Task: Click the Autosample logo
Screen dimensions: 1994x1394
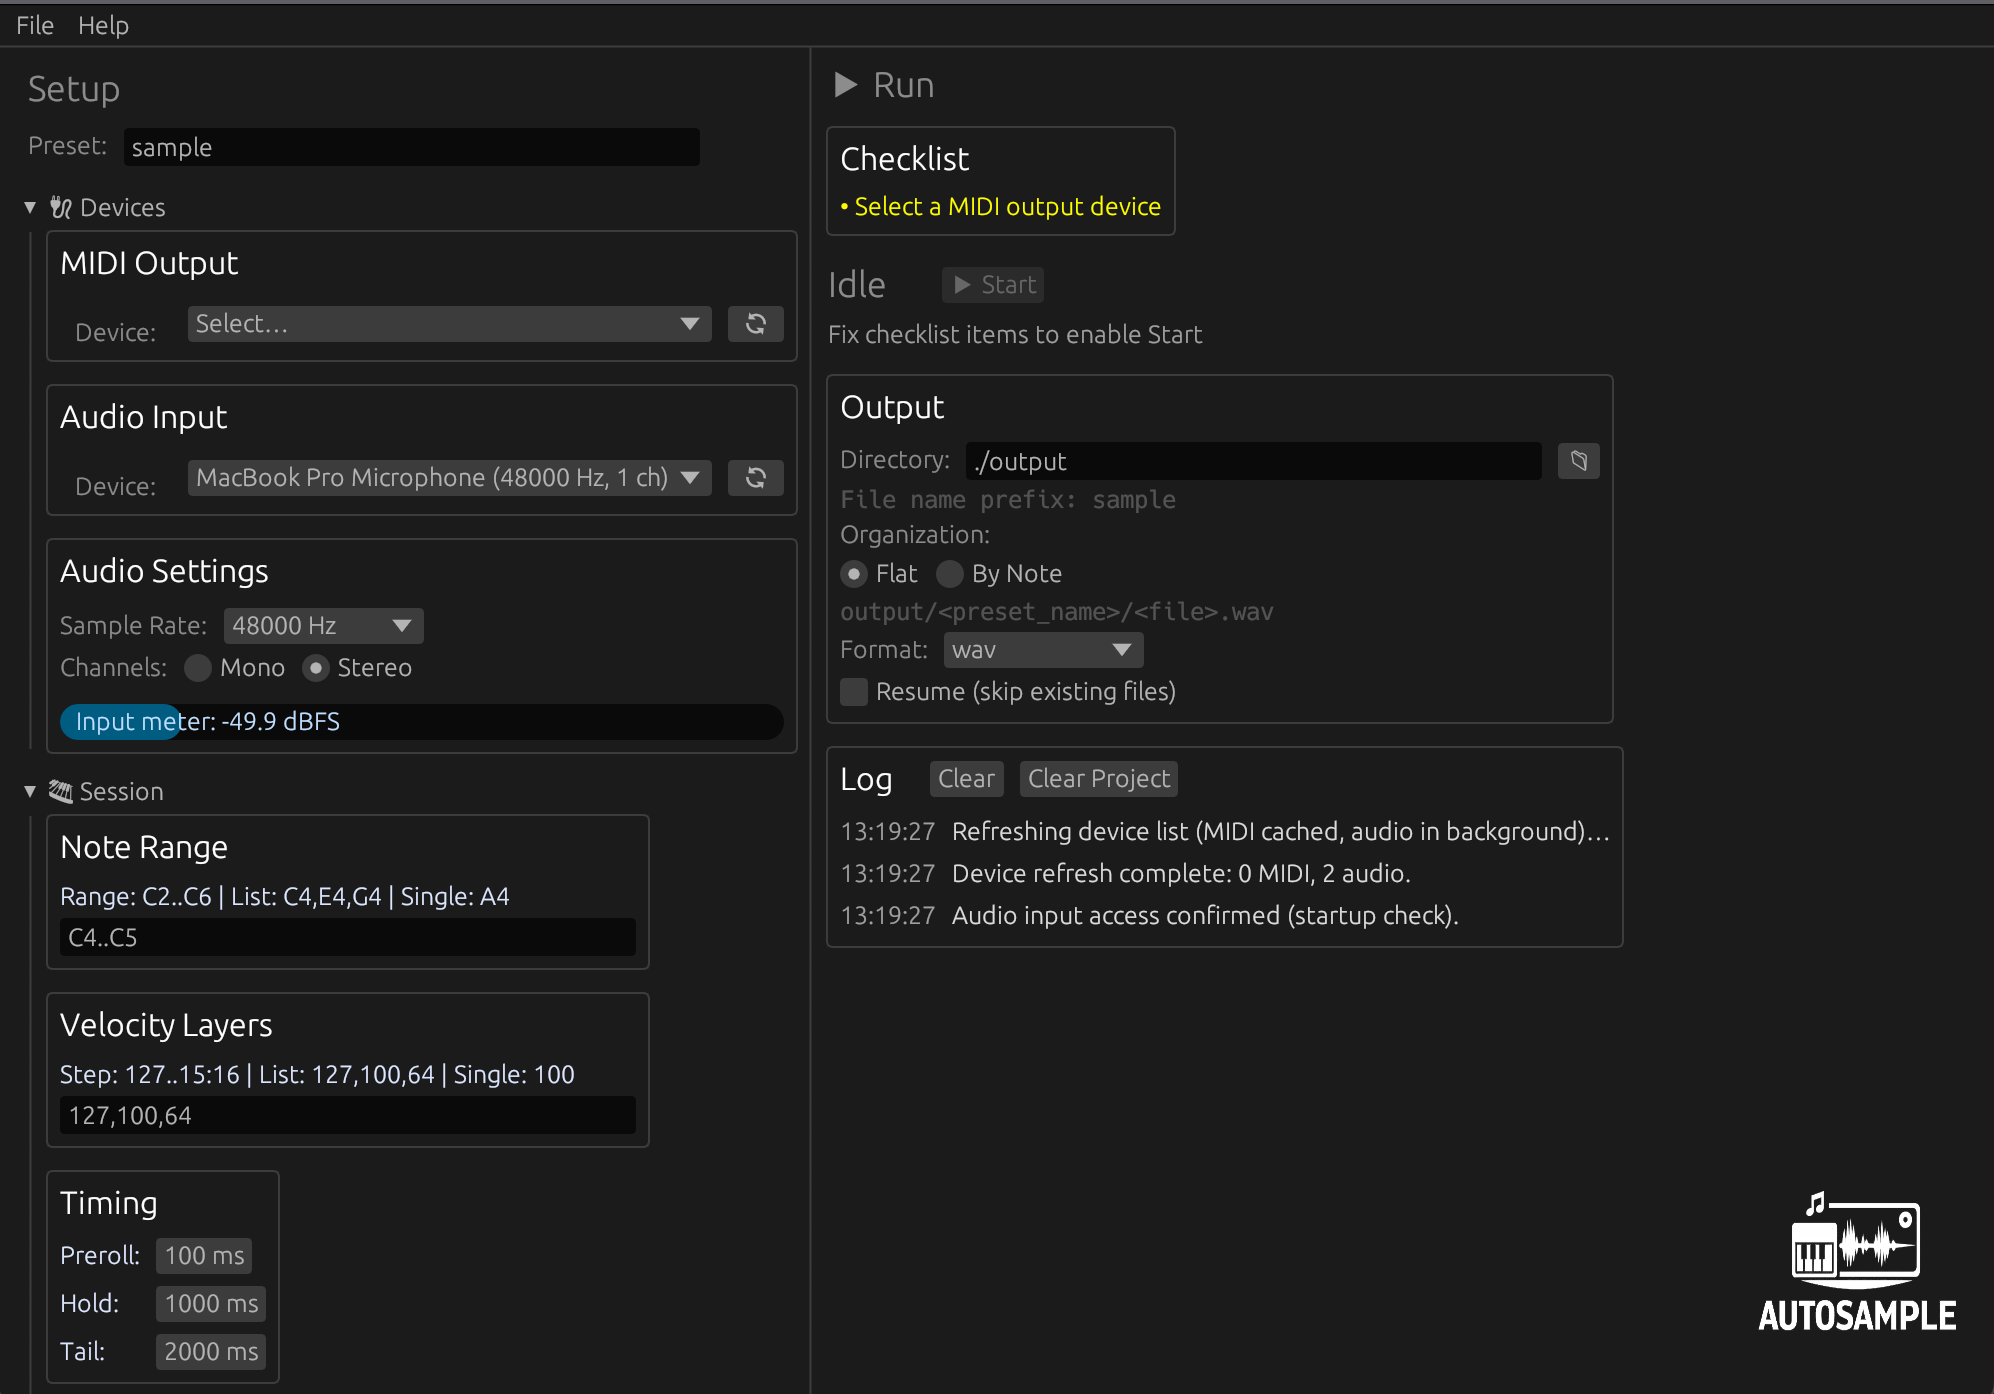Action: coord(1857,1263)
